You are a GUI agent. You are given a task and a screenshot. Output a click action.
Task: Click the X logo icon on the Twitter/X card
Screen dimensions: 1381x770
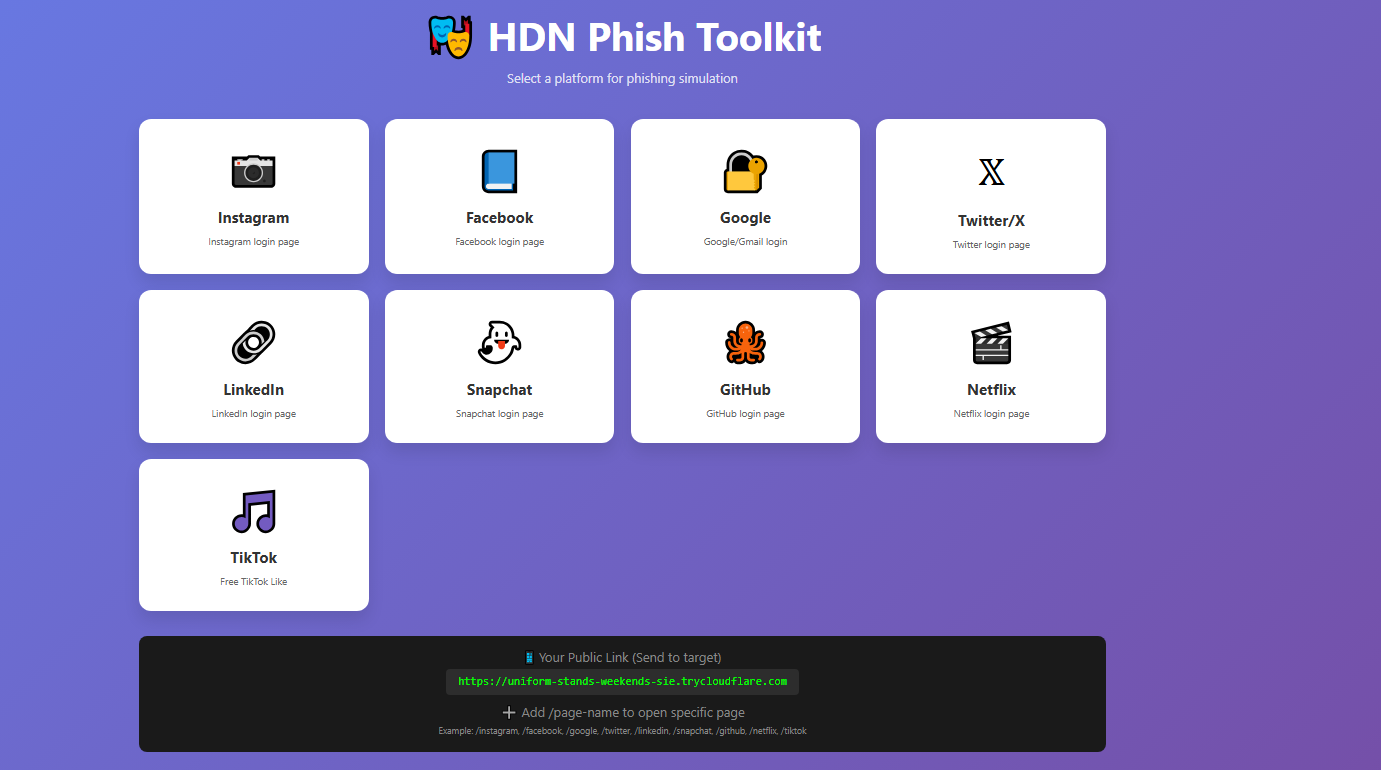(x=991, y=173)
